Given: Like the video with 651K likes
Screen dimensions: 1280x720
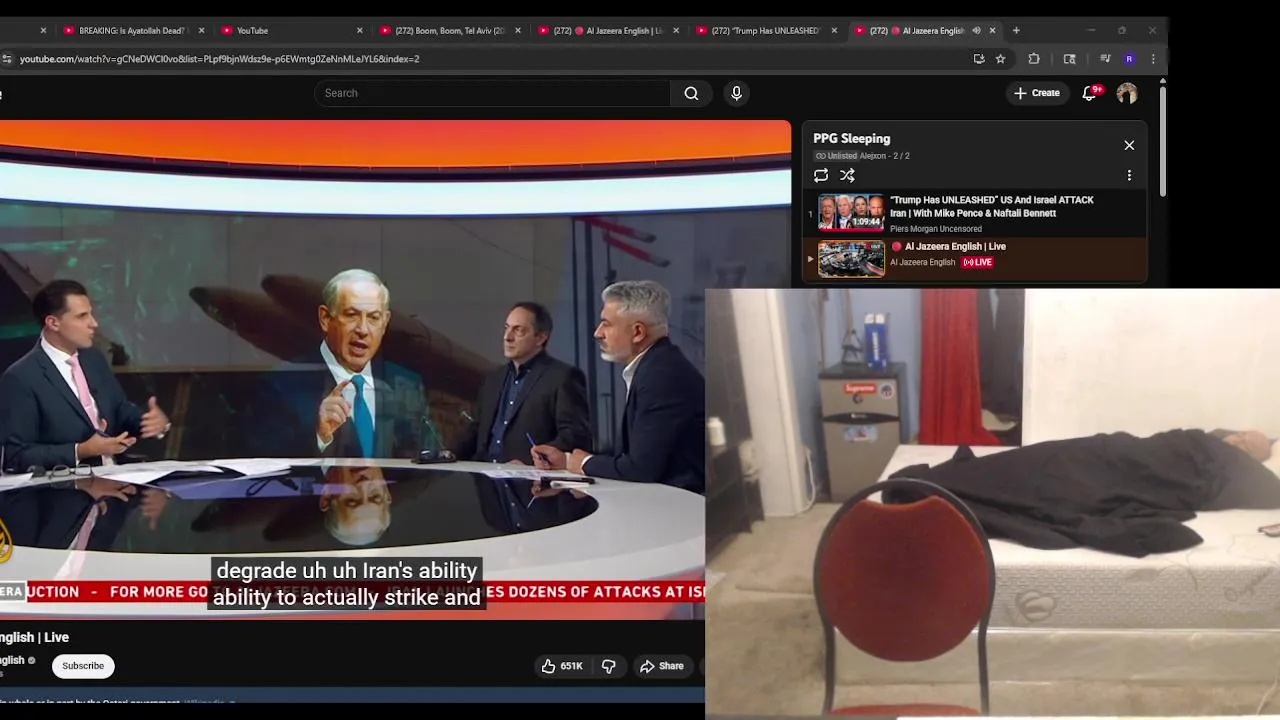Looking at the screenshot, I should click(561, 666).
